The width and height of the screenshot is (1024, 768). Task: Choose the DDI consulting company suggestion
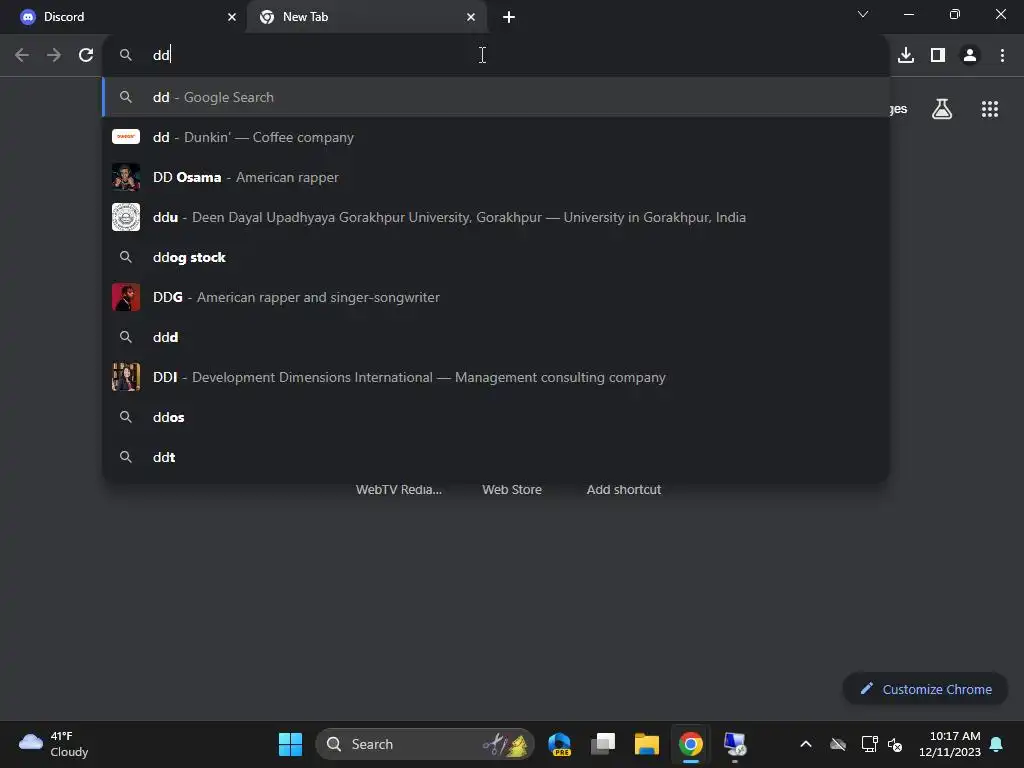tap(496, 377)
